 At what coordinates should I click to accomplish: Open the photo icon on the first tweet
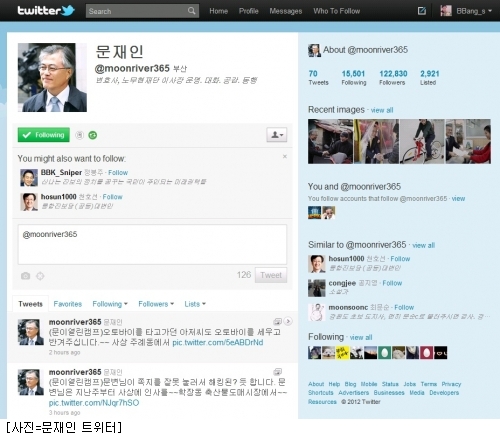tap(277, 321)
